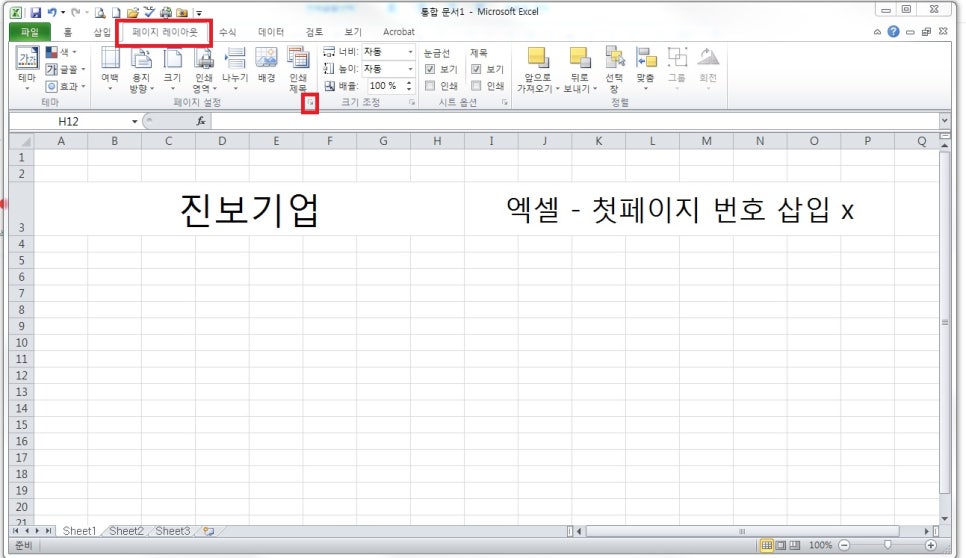The image size is (966, 558).
Task: Open the 시트 옵션 dialog launcher
Action: click(505, 103)
